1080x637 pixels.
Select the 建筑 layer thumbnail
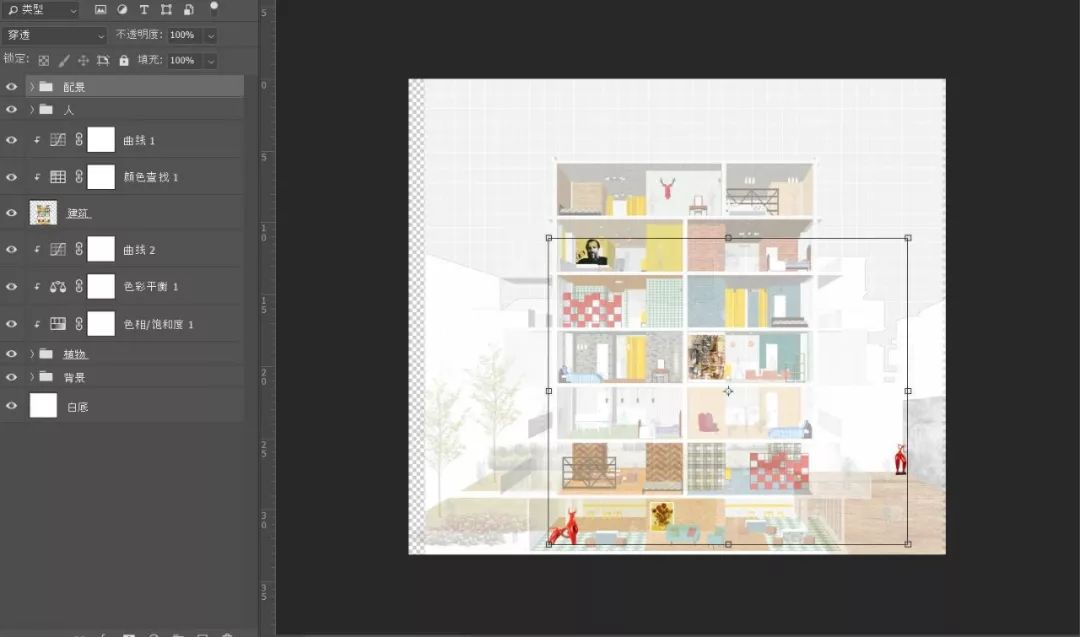coord(43,213)
